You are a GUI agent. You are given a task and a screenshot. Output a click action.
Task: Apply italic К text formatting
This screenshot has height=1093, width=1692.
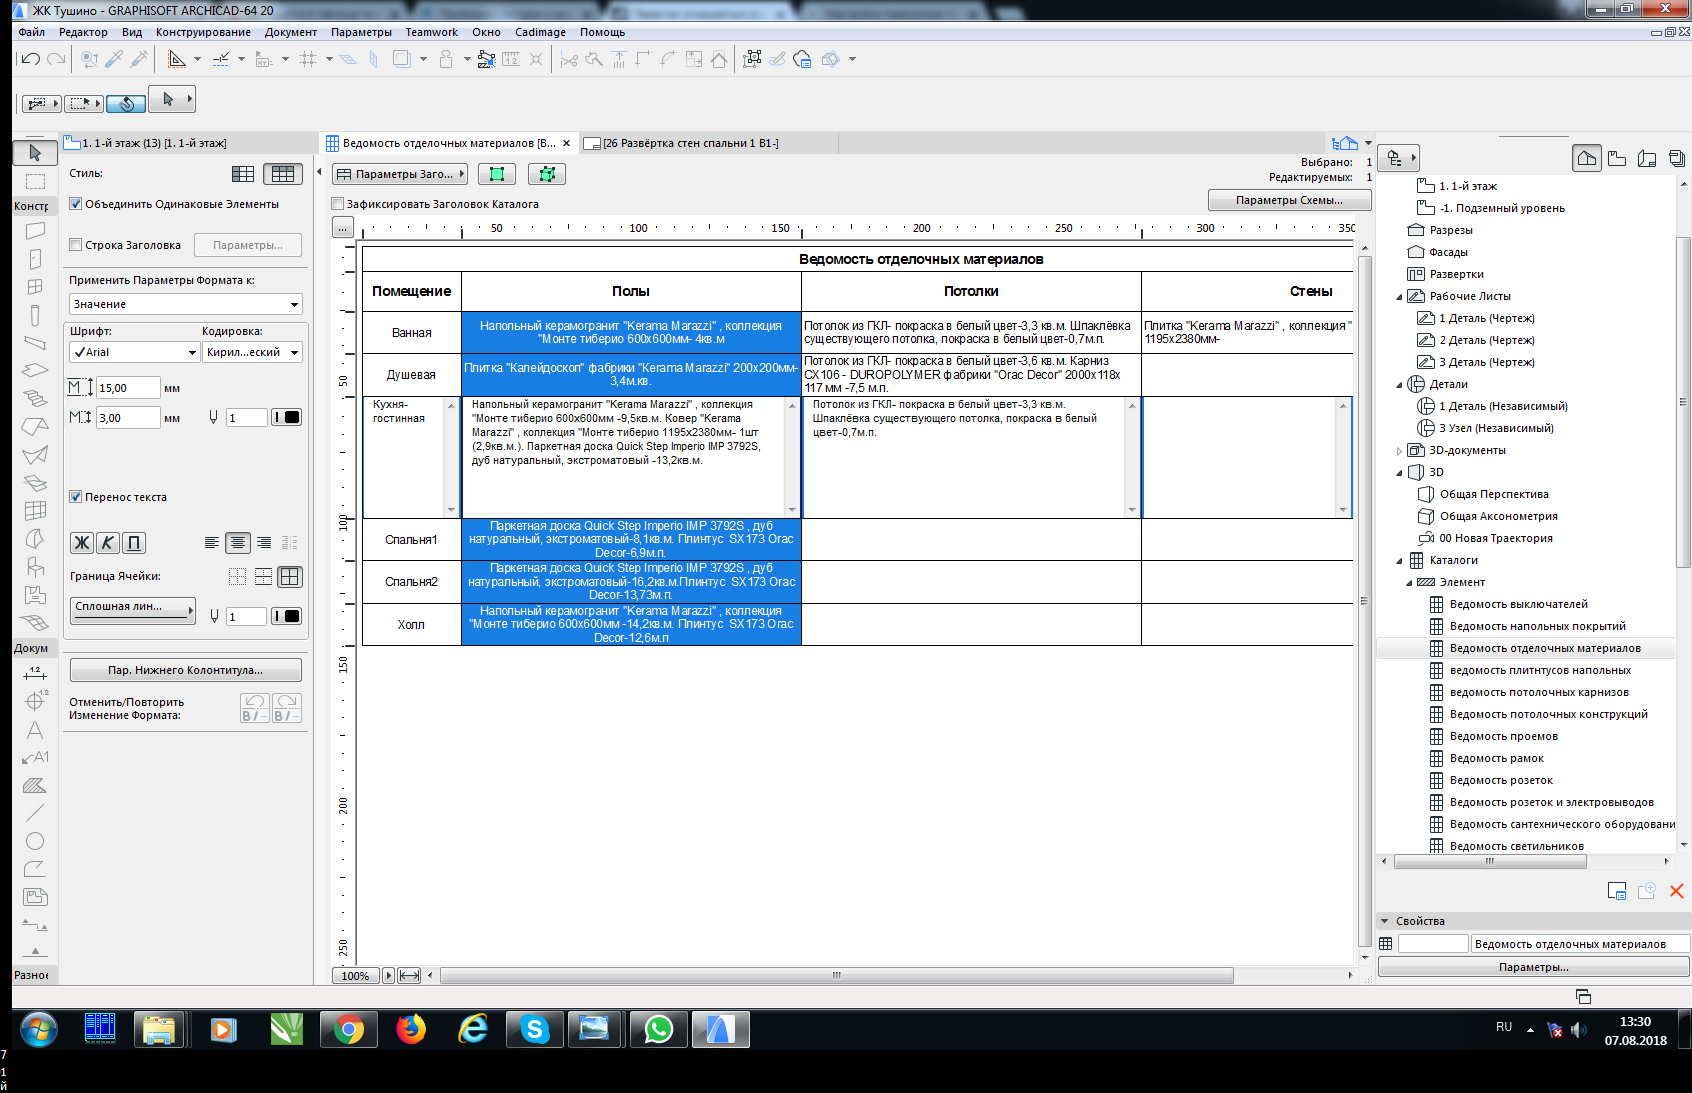108,543
